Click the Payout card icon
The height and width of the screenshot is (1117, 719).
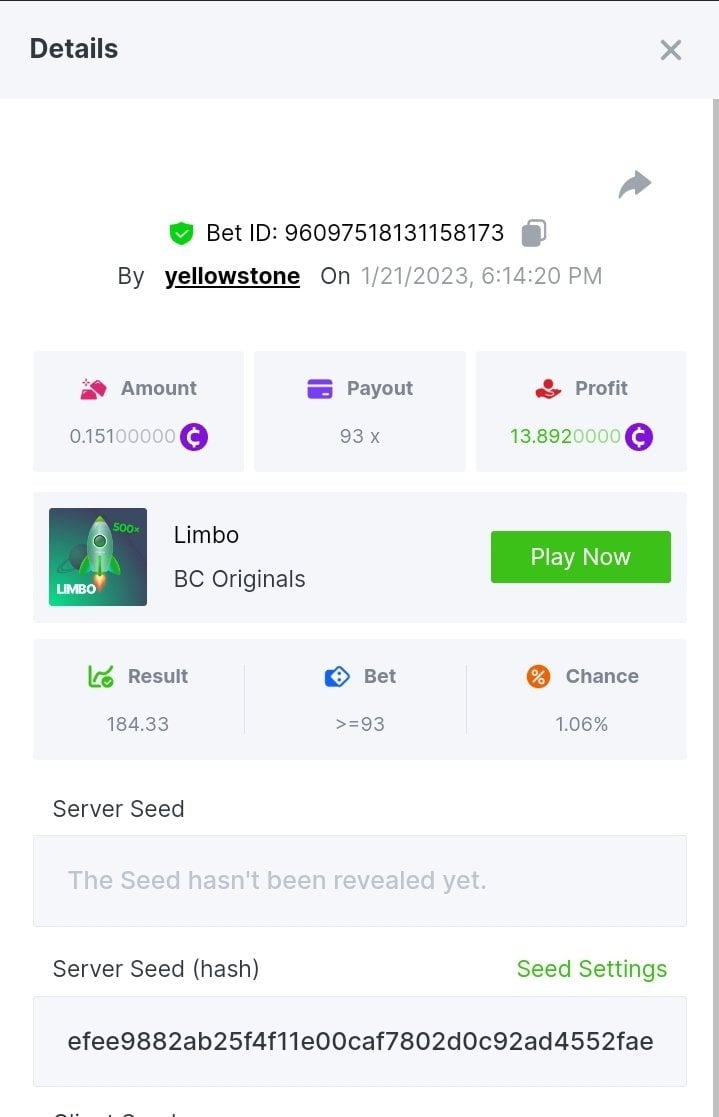320,389
